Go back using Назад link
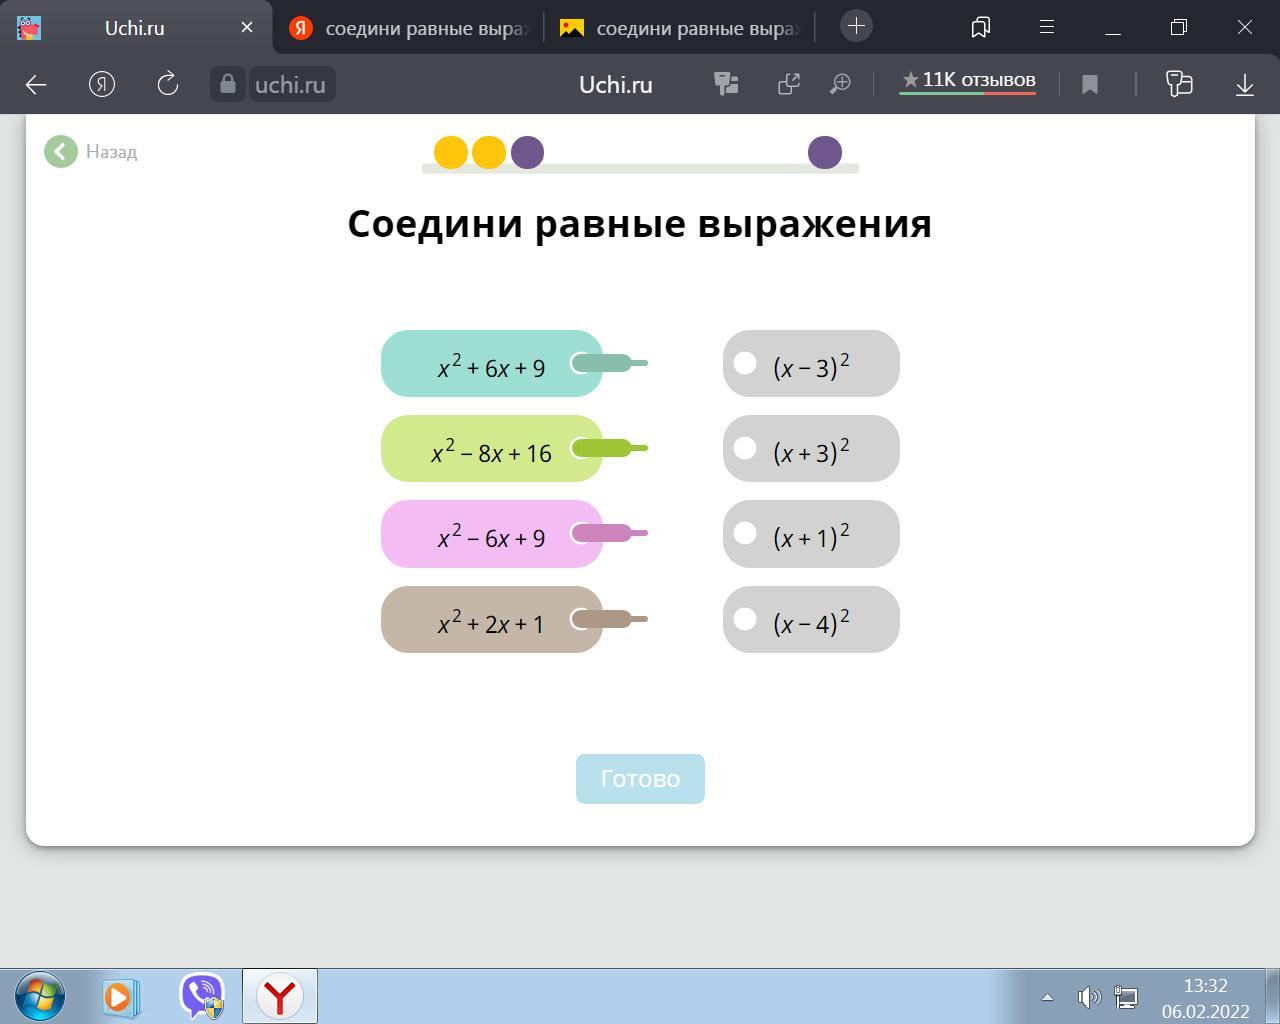The width and height of the screenshot is (1280, 1024). (92, 152)
